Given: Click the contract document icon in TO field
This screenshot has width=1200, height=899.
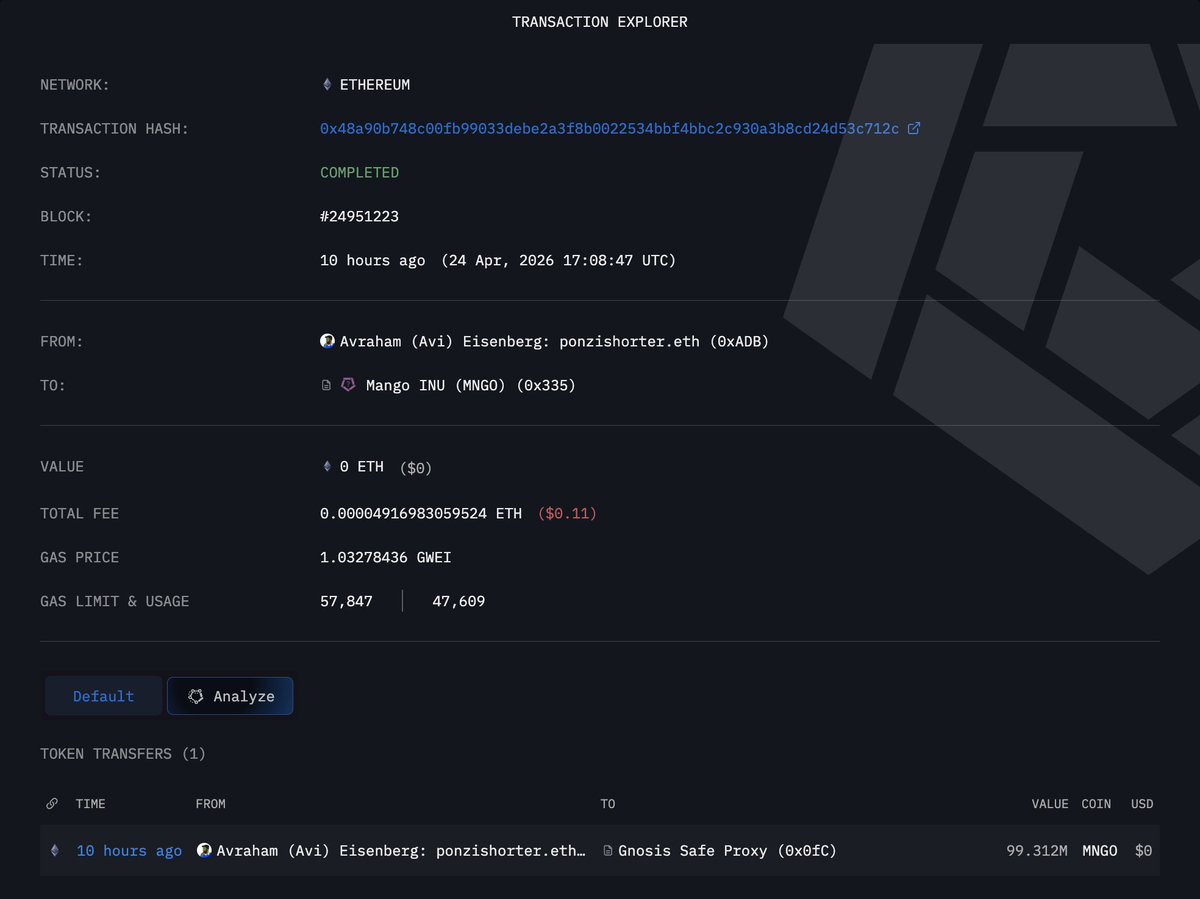Looking at the screenshot, I should tap(326, 385).
